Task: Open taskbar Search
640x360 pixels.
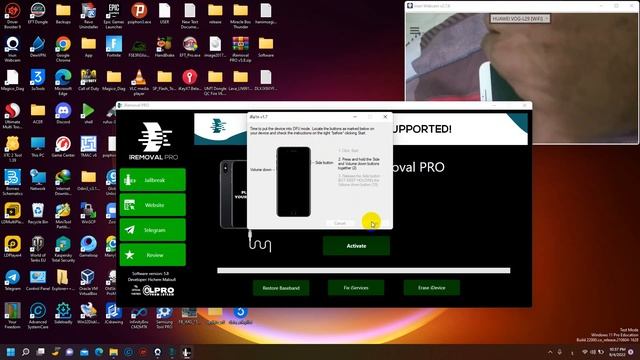Action: pos(26,352)
